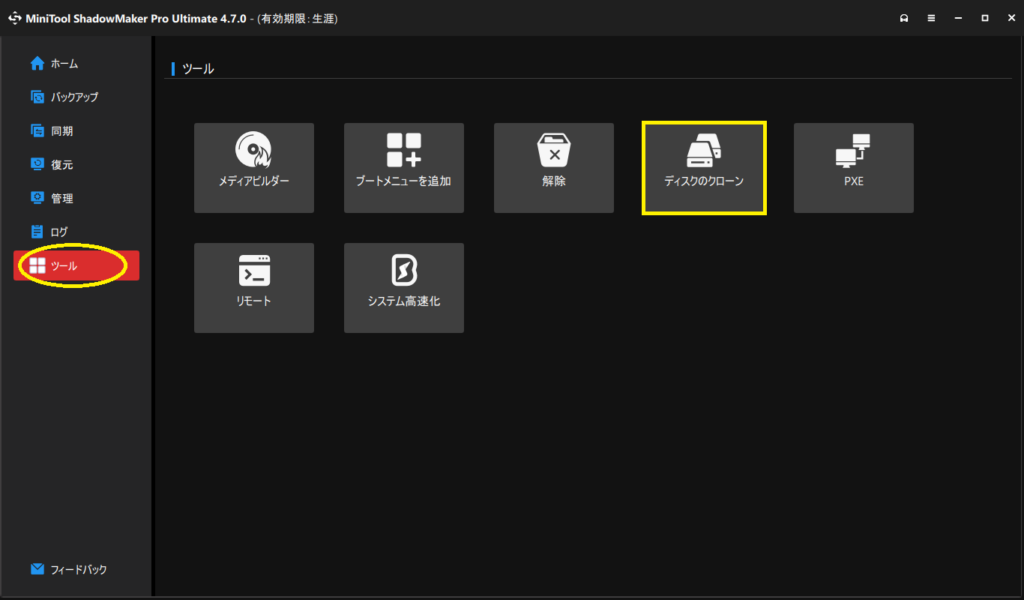Screen dimensions: 1024x600
Task: Go to ホーム in sidebar
Action: point(76,63)
